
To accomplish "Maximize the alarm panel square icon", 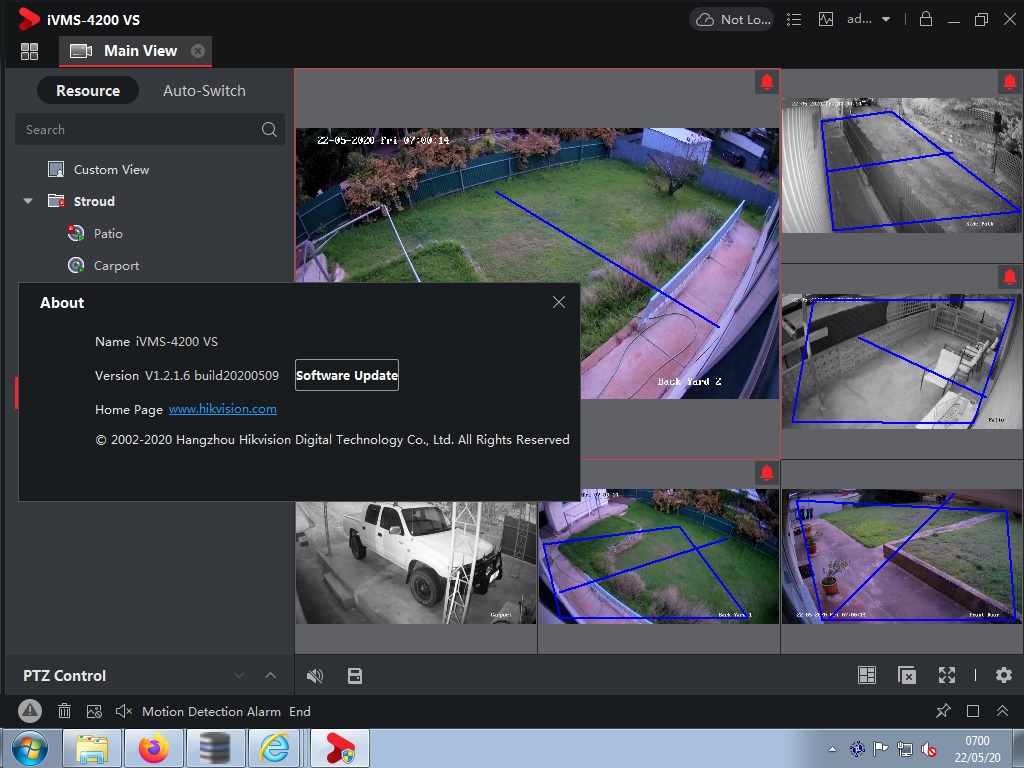I will 973,711.
